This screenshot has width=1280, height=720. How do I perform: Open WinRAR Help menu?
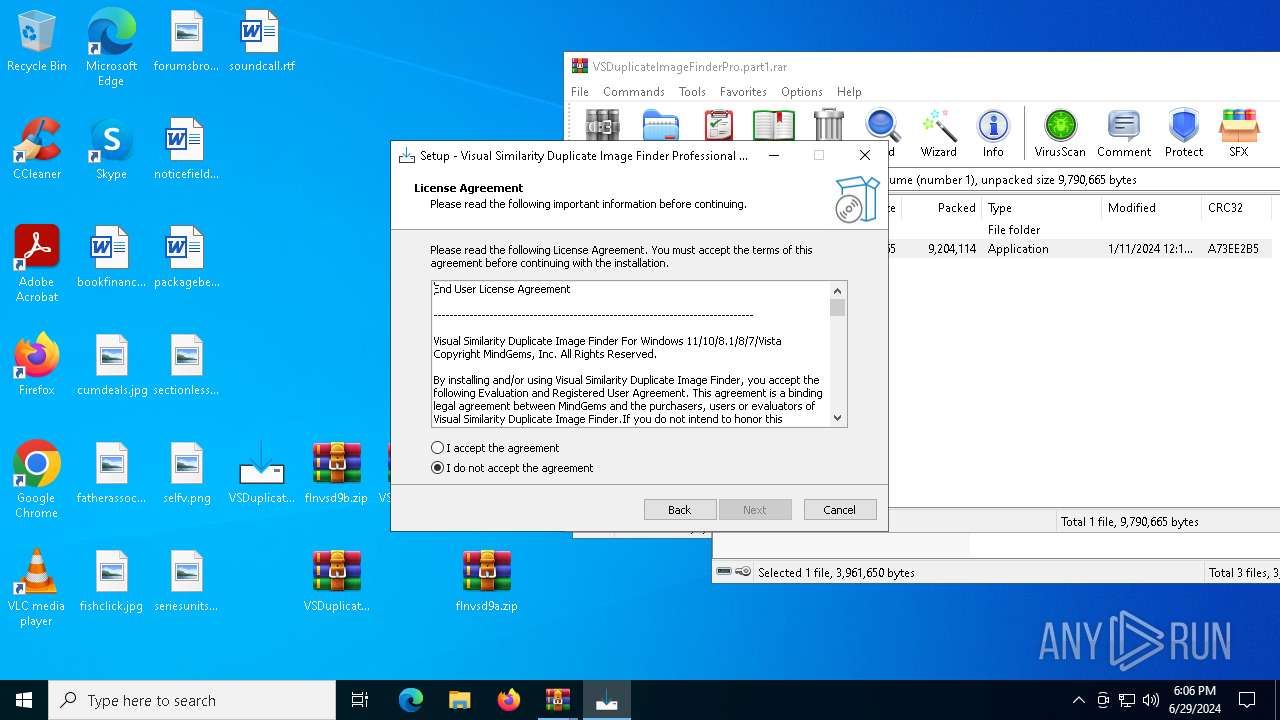point(849,91)
